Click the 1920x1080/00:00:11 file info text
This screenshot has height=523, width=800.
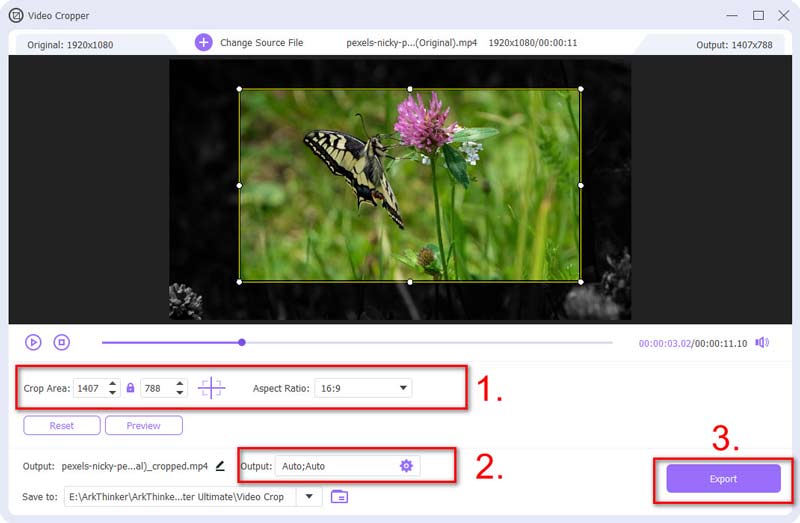533,43
